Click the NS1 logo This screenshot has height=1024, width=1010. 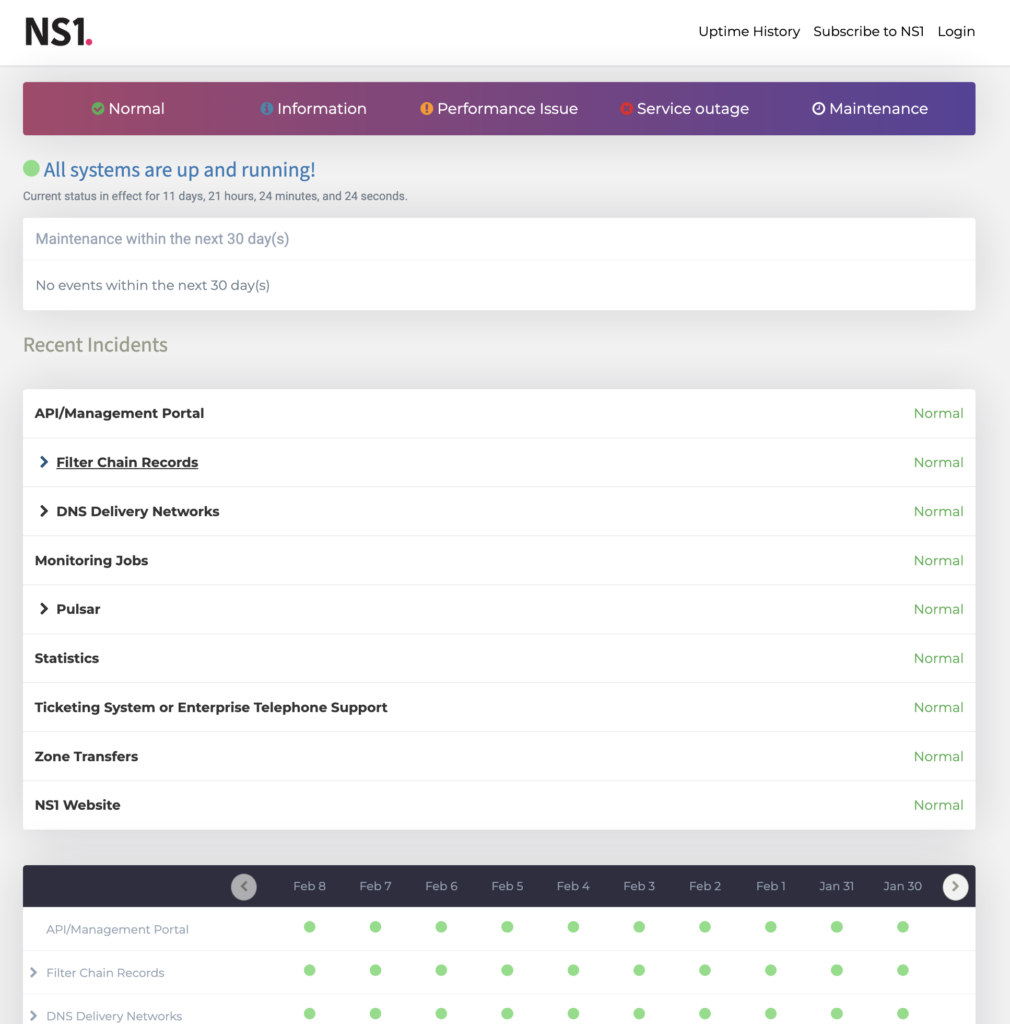point(58,31)
